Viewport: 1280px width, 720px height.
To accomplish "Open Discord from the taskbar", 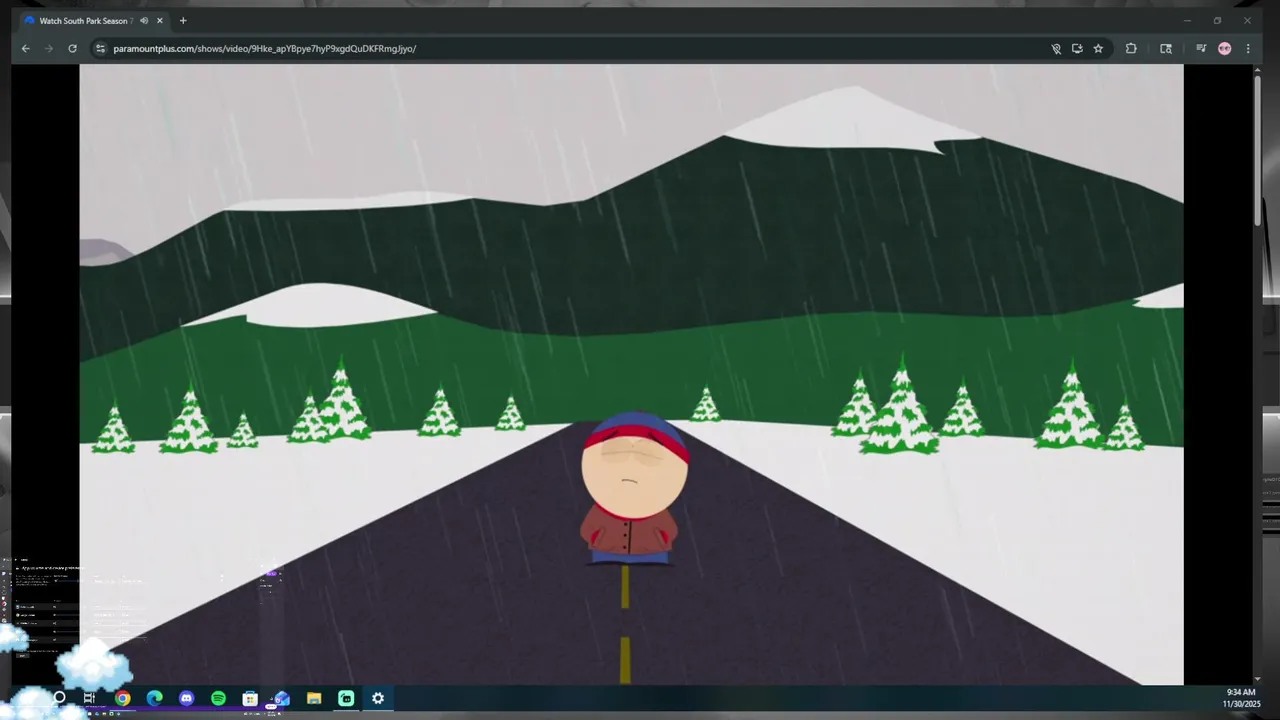I will [186, 698].
